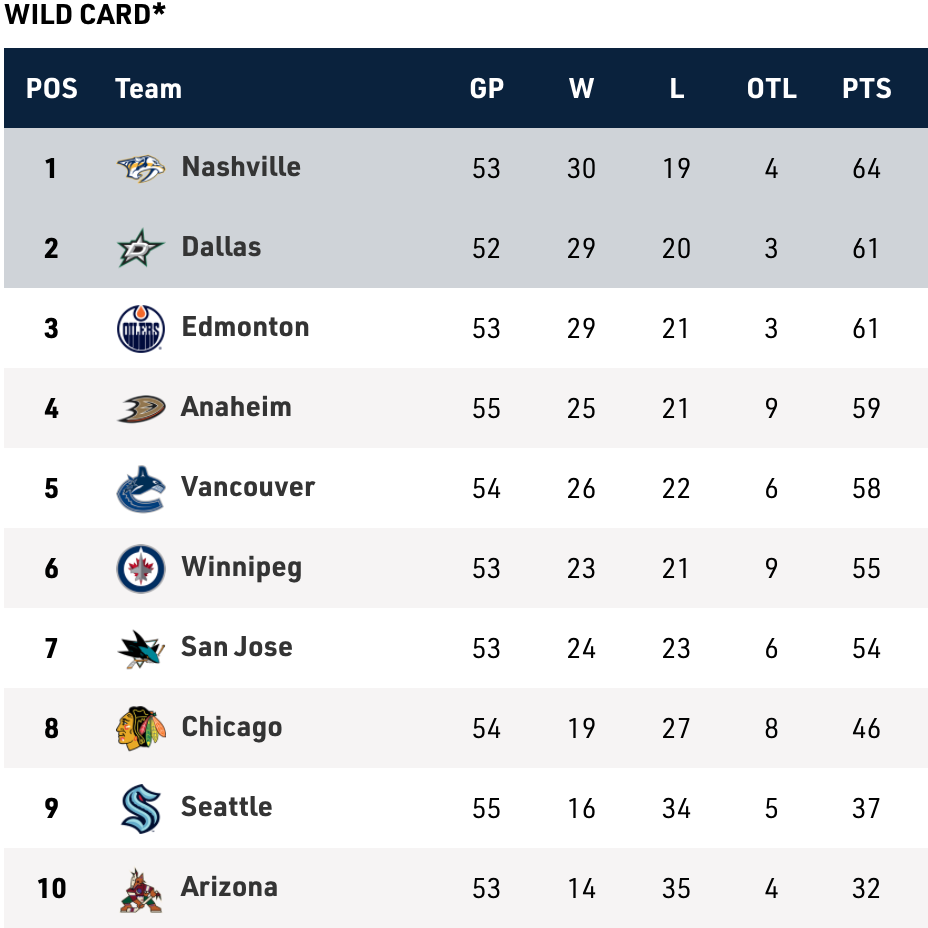Click the Edmonton Oilers logo

[141, 328]
